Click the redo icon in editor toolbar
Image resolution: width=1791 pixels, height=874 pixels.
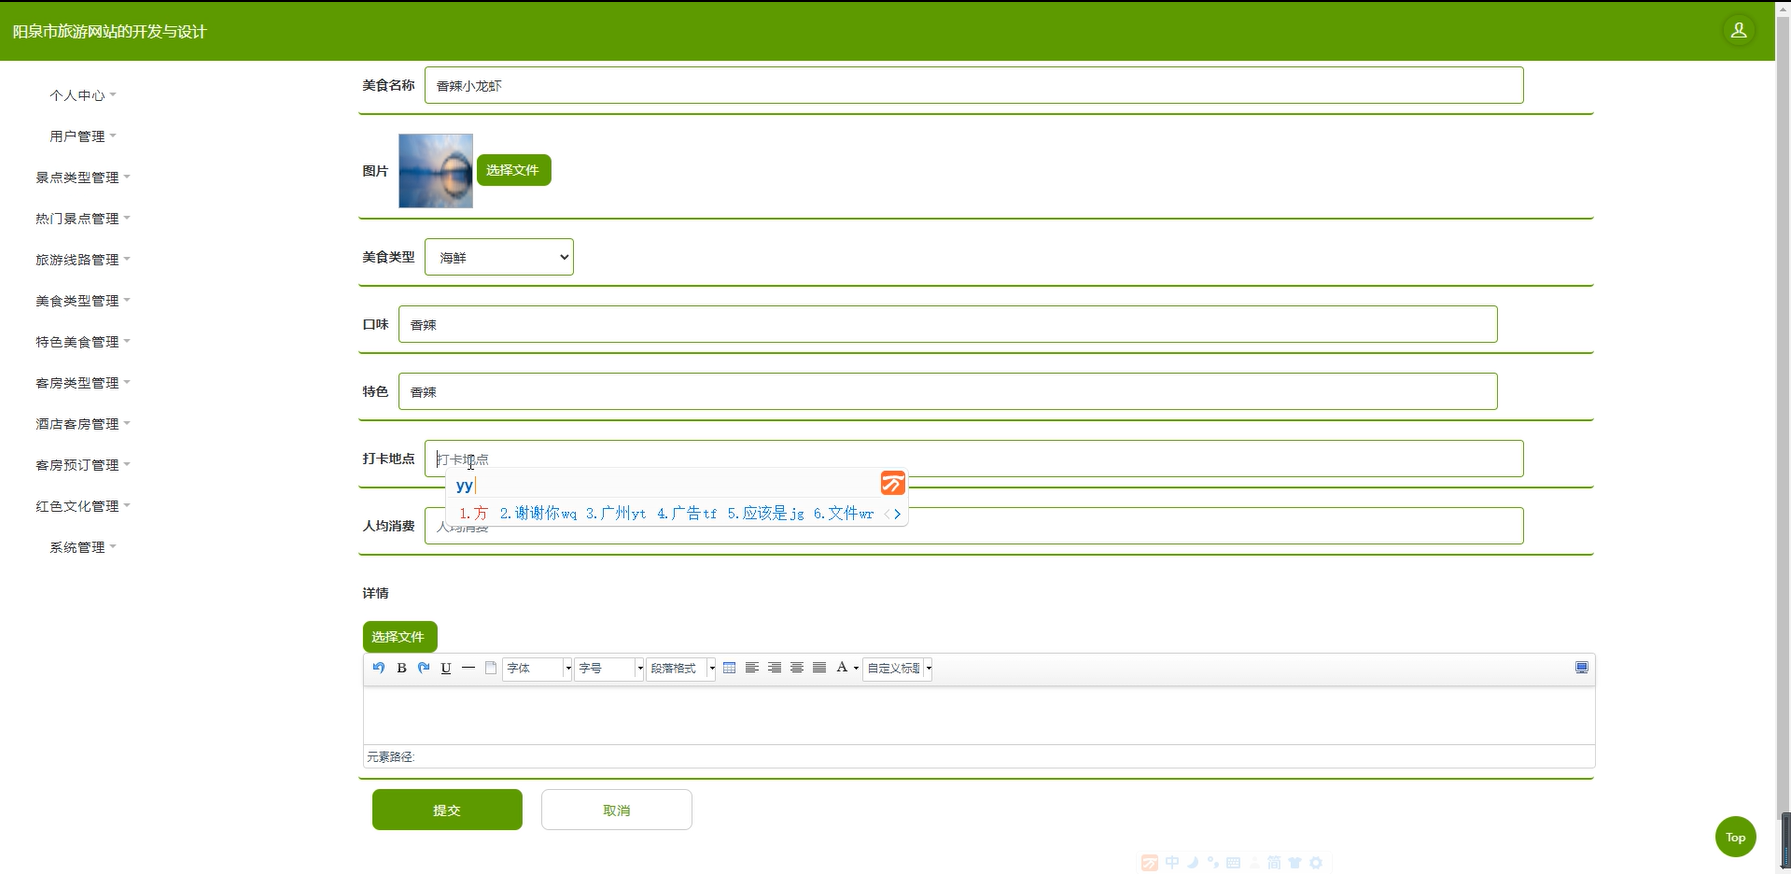coord(423,668)
